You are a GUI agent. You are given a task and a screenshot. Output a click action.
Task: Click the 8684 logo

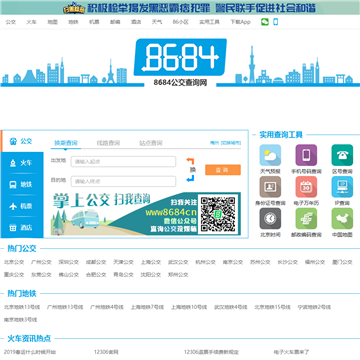[180, 57]
